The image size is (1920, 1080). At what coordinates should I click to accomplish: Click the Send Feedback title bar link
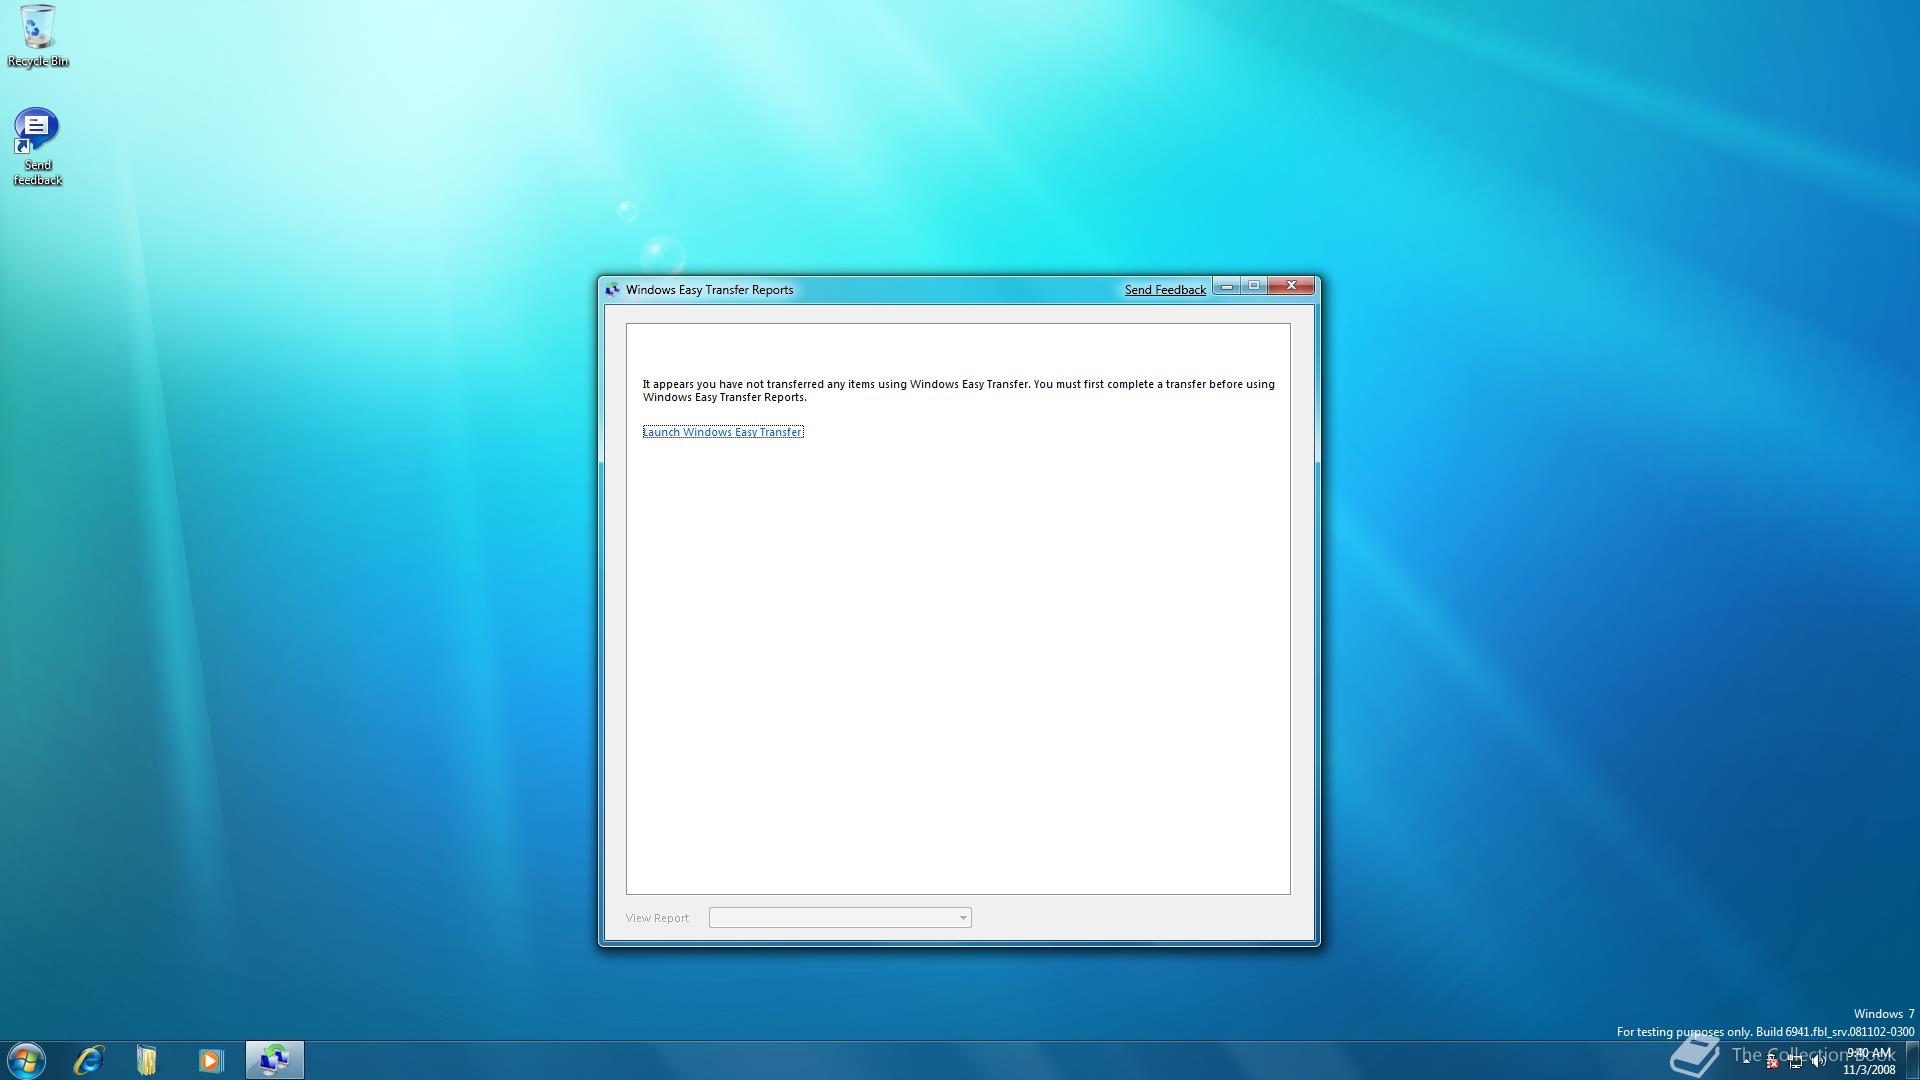click(x=1165, y=290)
